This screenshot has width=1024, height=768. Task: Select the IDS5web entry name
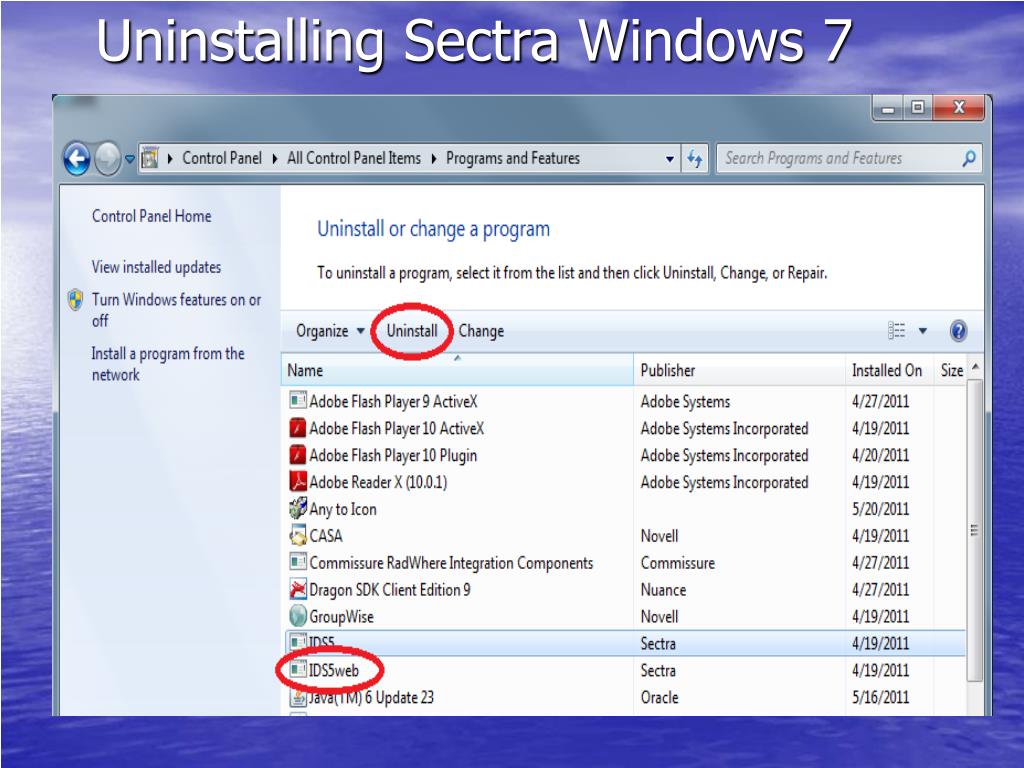click(x=334, y=670)
